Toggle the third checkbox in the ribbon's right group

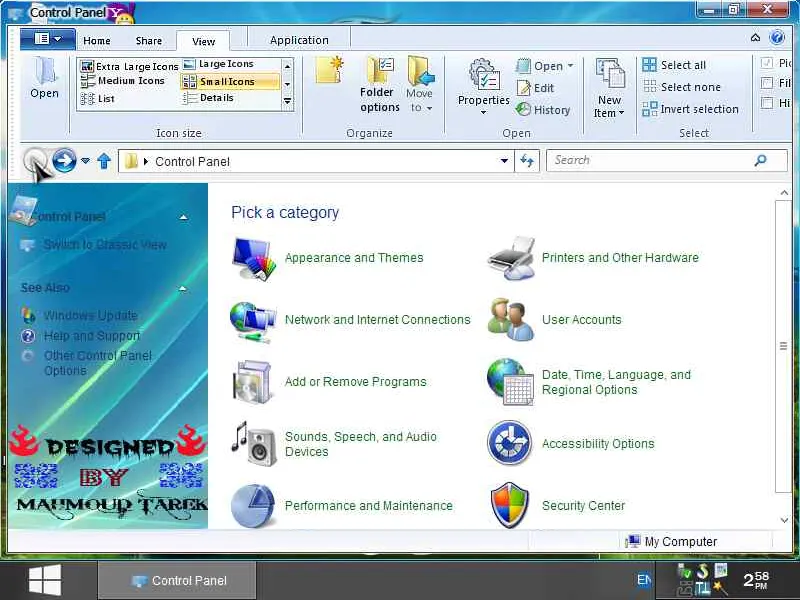tap(766, 103)
